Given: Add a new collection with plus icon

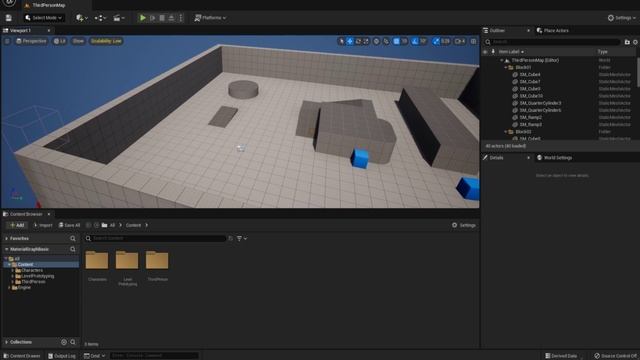Looking at the screenshot, I should tap(64, 342).
